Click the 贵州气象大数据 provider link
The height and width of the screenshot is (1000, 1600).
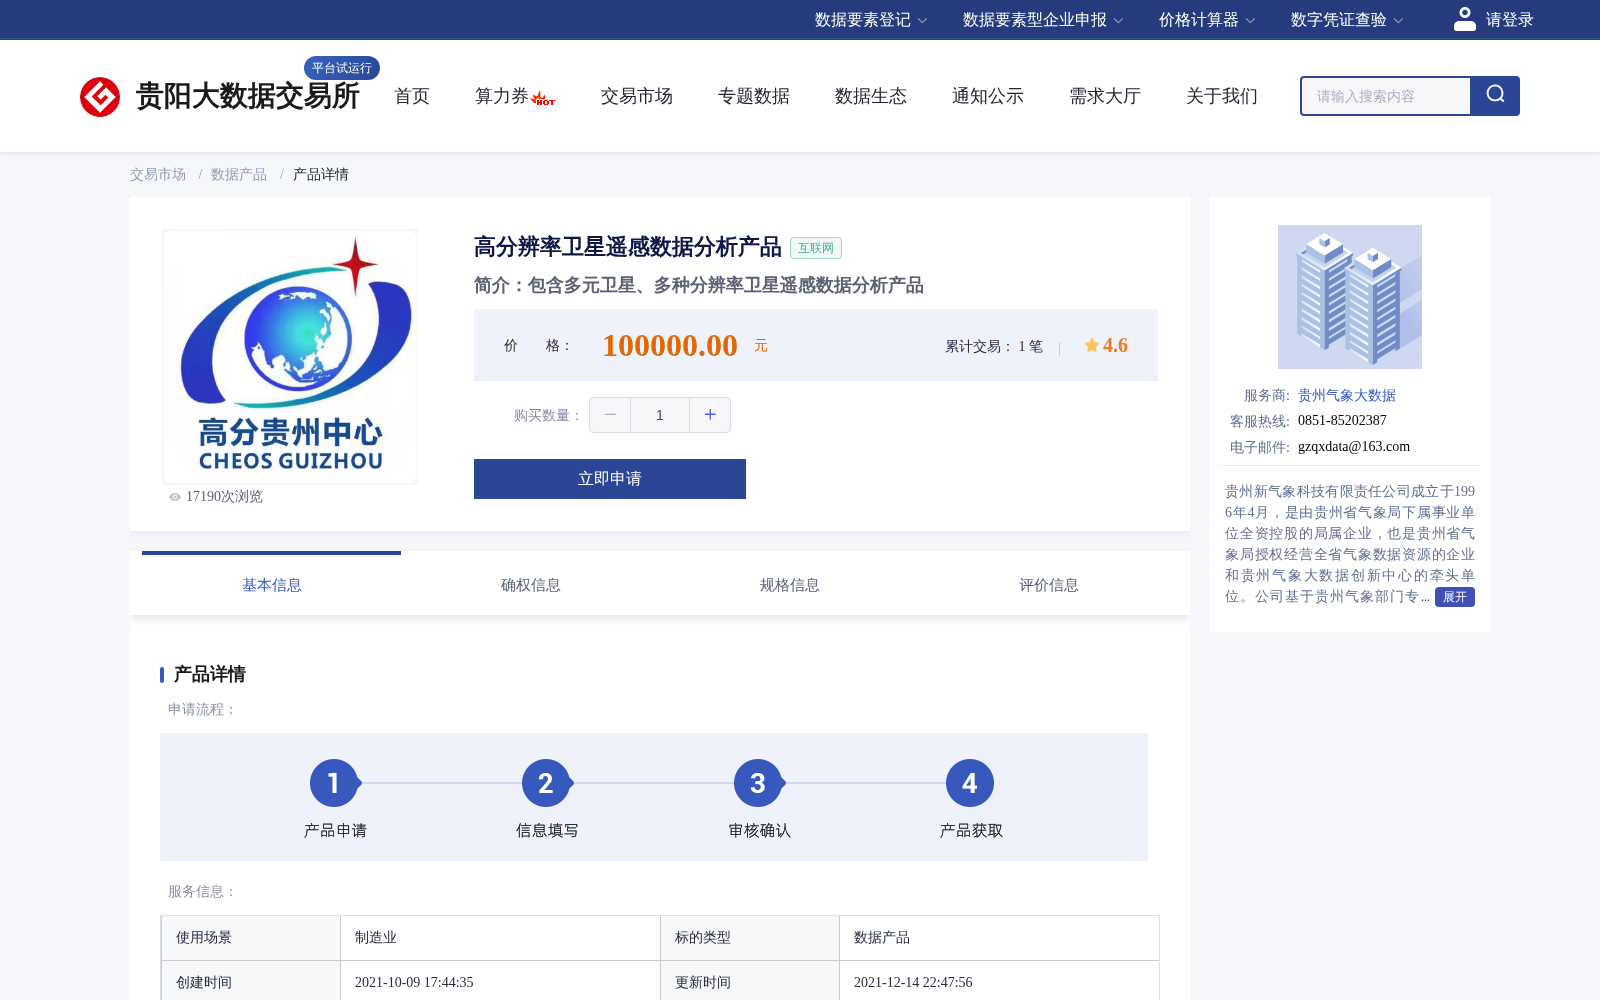[1346, 395]
